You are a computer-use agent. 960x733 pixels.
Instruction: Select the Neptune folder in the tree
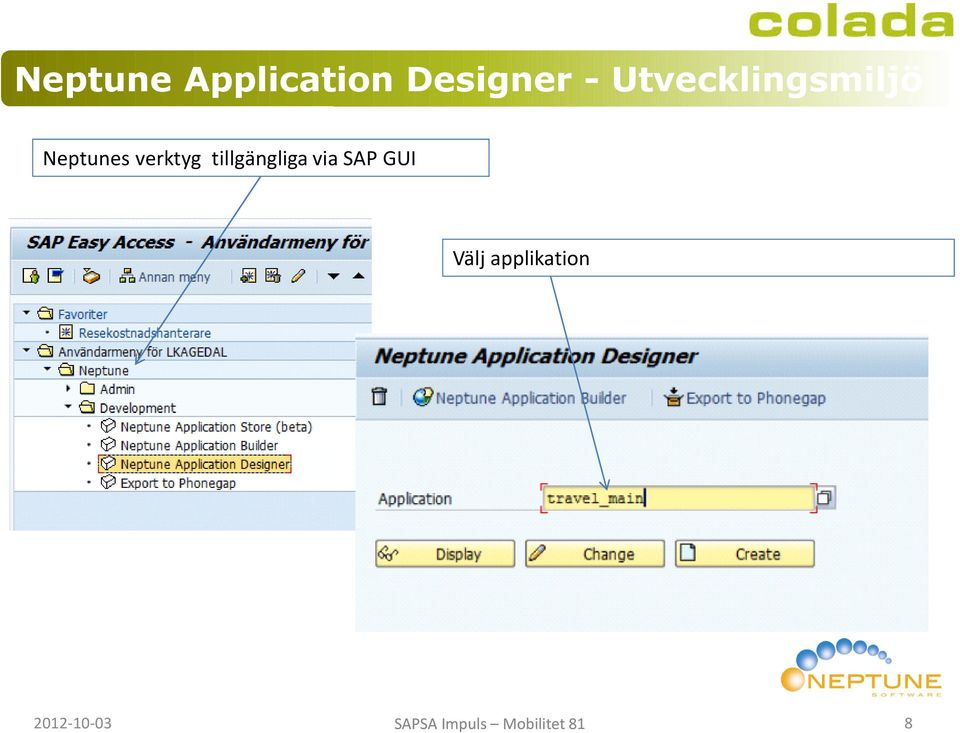pyautogui.click(x=103, y=370)
